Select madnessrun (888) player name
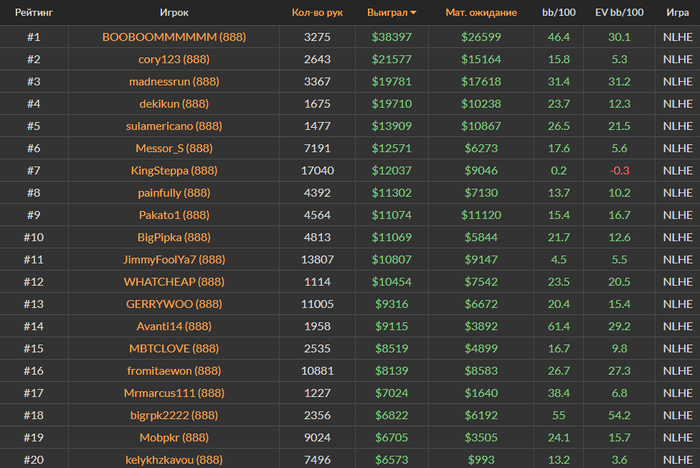Image resolution: width=700 pixels, height=468 pixels. [x=174, y=82]
